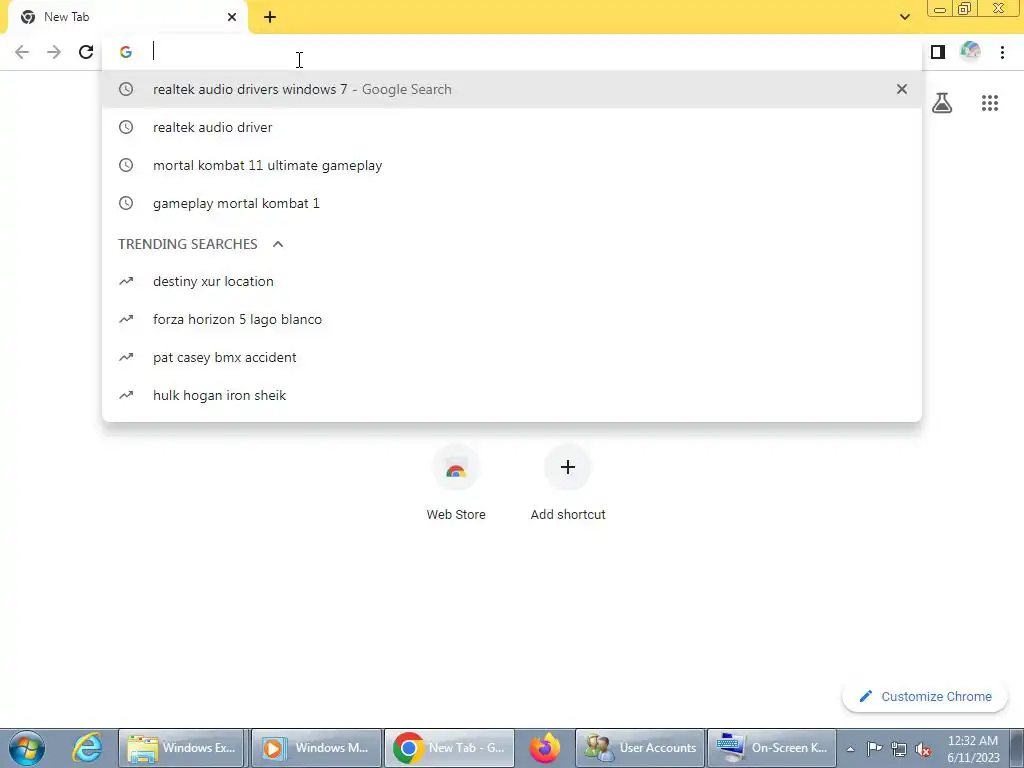1024x768 pixels.
Task: Collapse the Trending Searches section
Action: pos(278,244)
